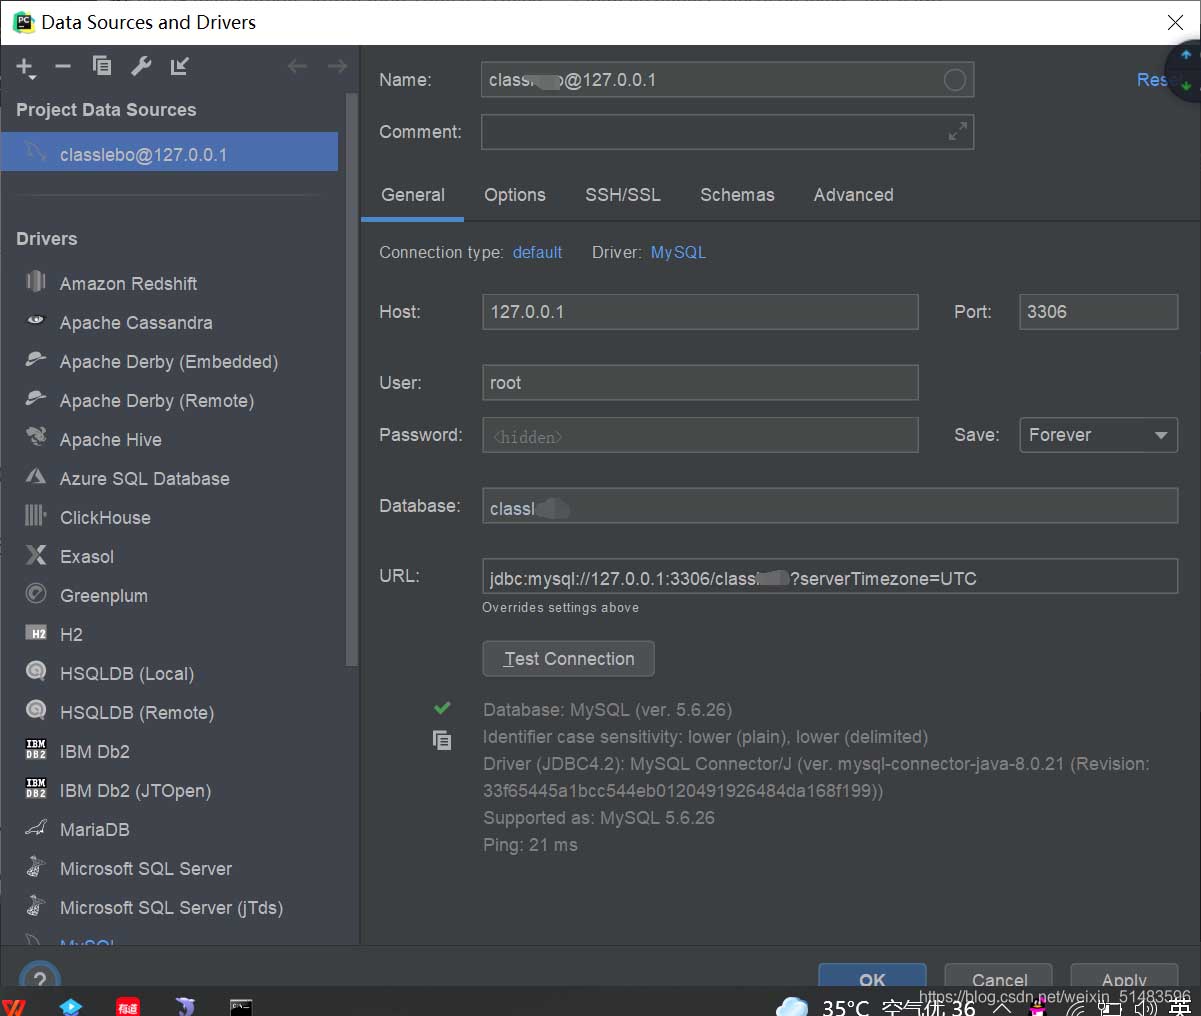Duplicate the selected data source
Image resolution: width=1201 pixels, height=1016 pixels.
(102, 66)
